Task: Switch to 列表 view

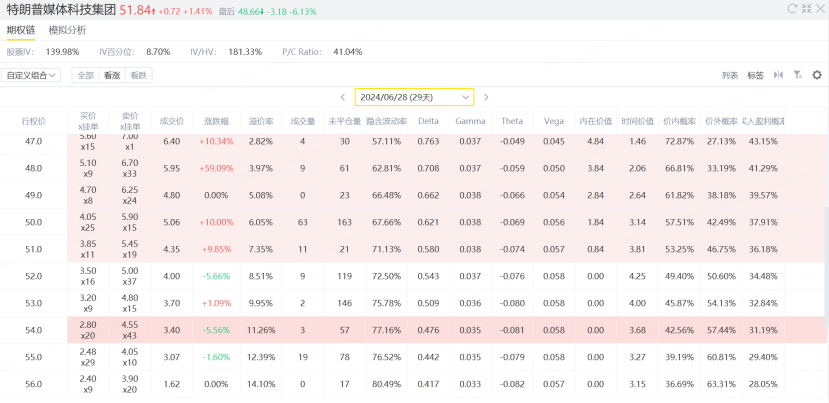Action: pos(730,75)
